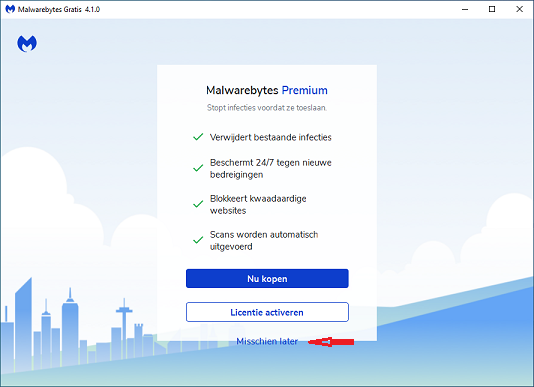
Task: Click text Verwijdert bestaande infecties
Action: [x=270, y=137]
